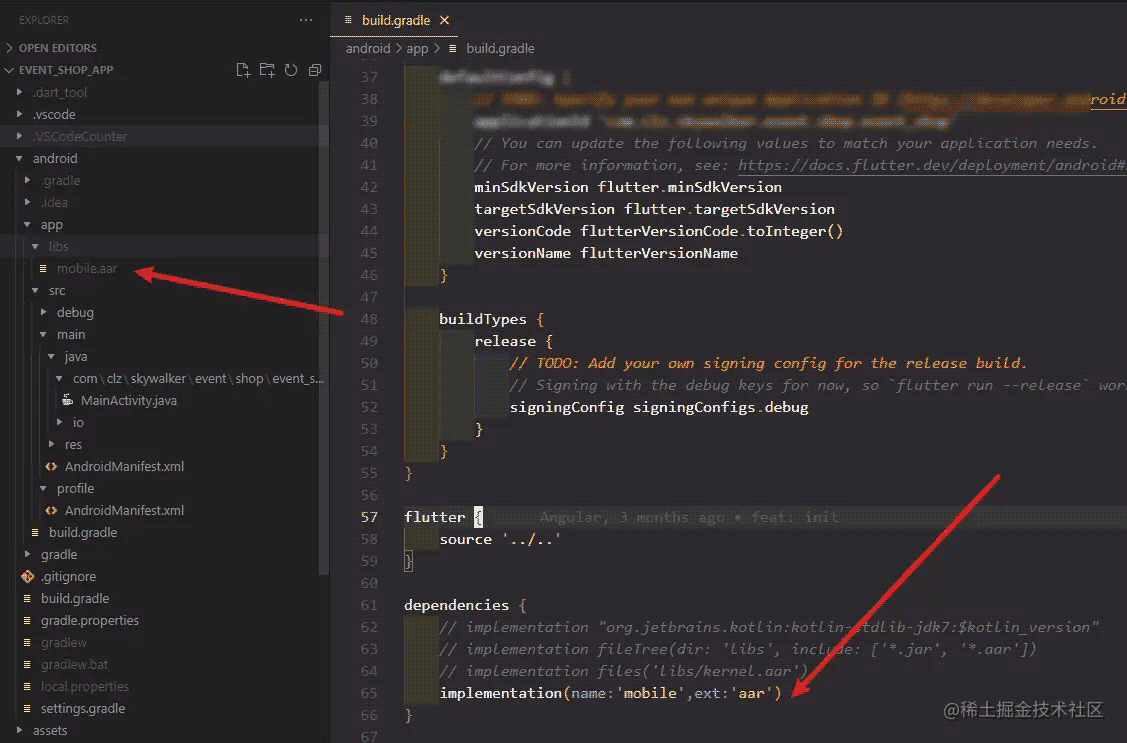Close the build.gradle editor tab
Viewport: 1127px width, 743px height.
tap(444, 20)
